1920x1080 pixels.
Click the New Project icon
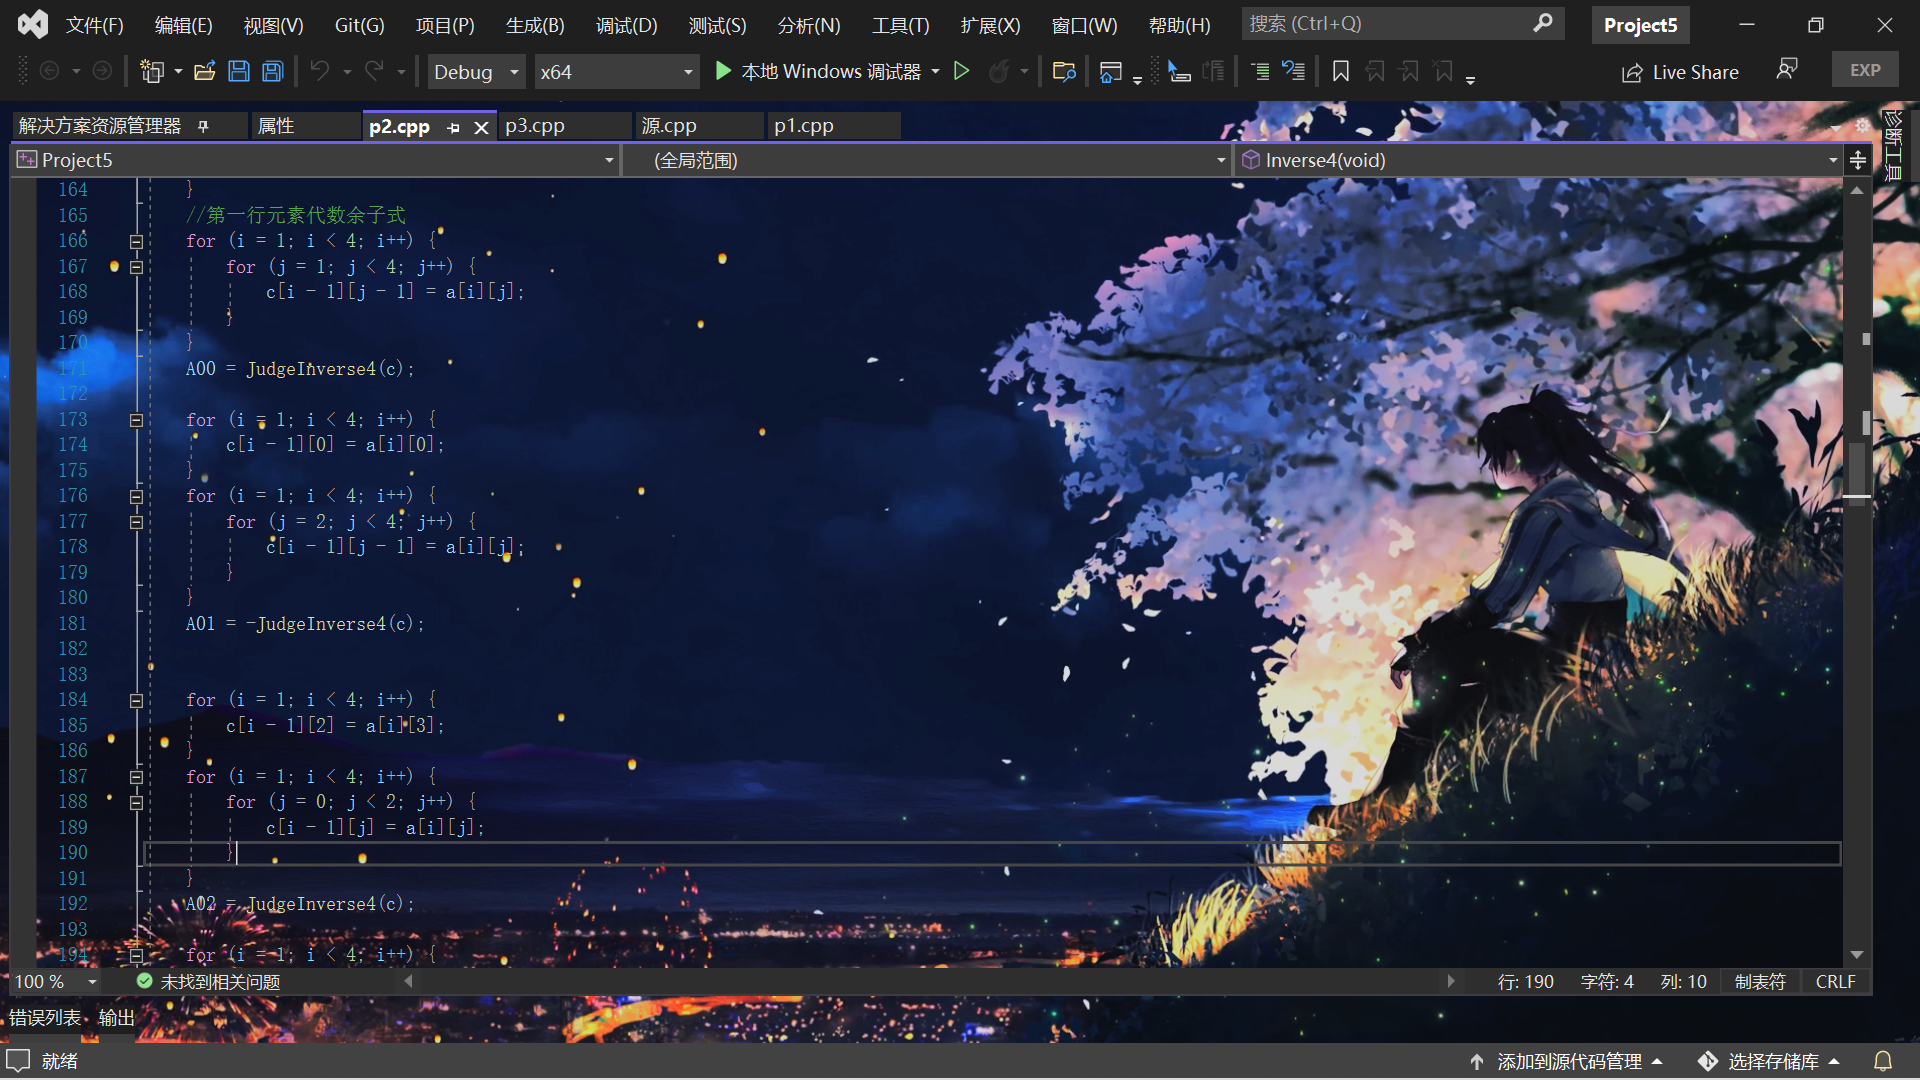tap(152, 71)
